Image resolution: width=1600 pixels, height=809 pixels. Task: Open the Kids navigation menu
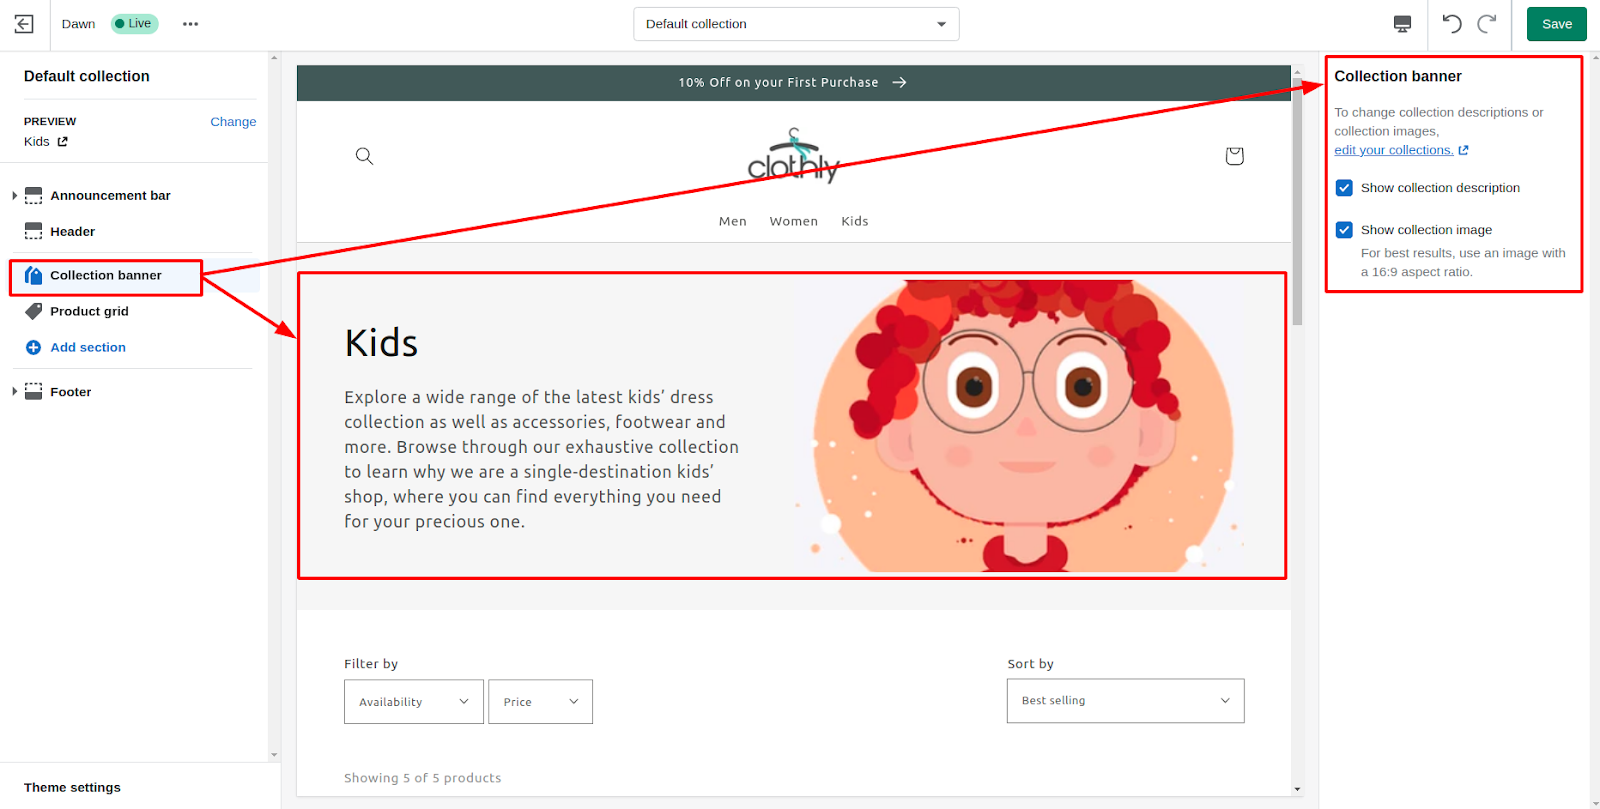pyautogui.click(x=855, y=221)
